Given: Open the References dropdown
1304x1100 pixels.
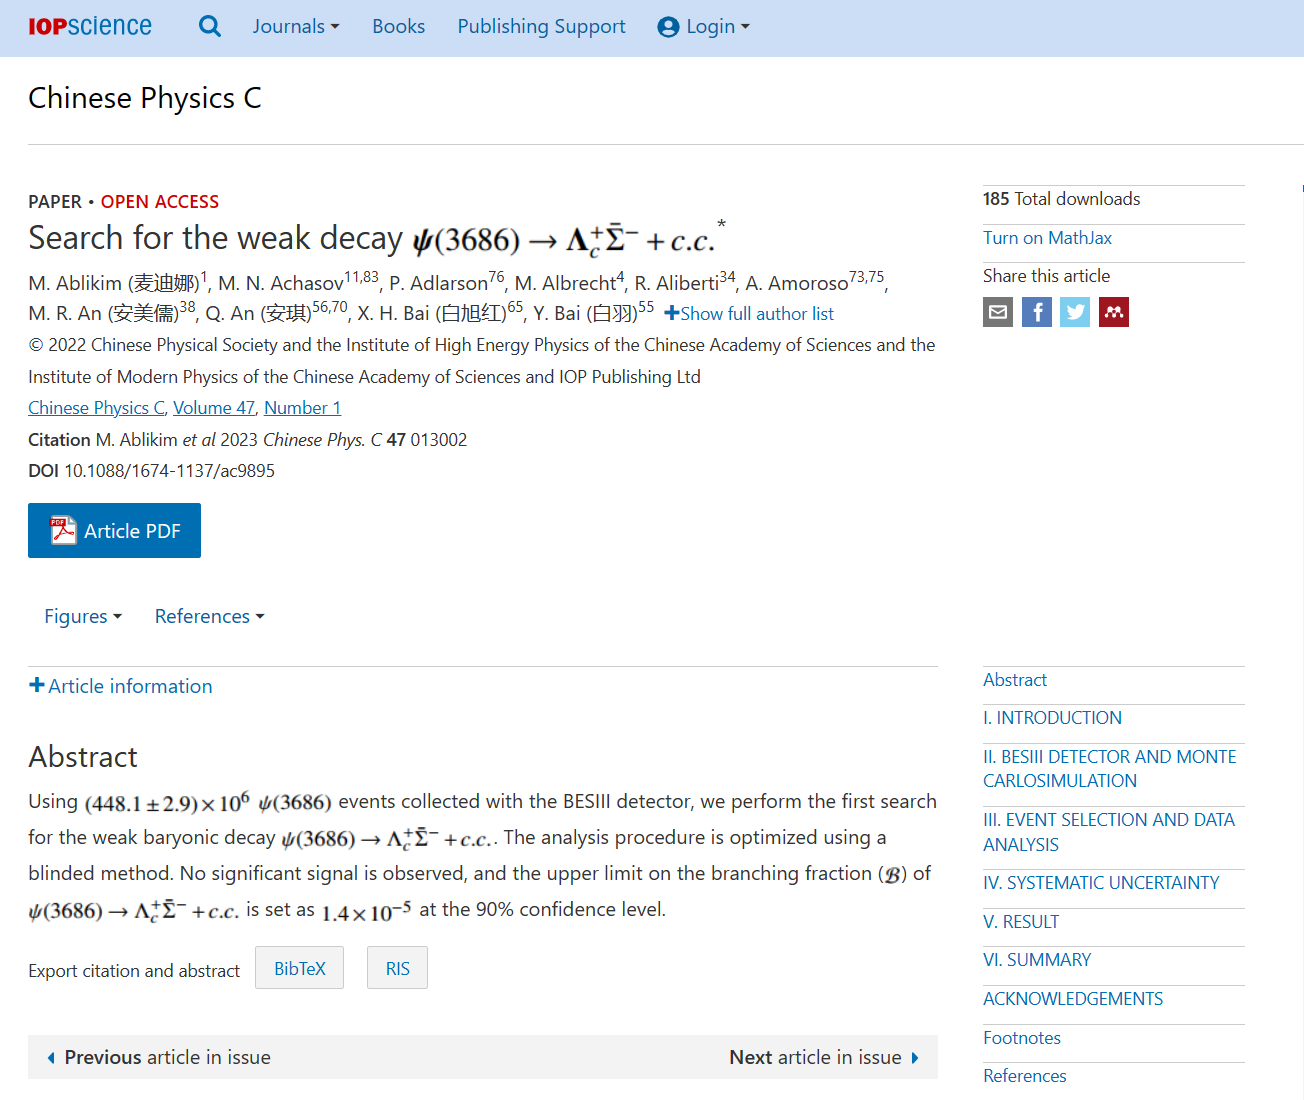Looking at the screenshot, I should [209, 616].
